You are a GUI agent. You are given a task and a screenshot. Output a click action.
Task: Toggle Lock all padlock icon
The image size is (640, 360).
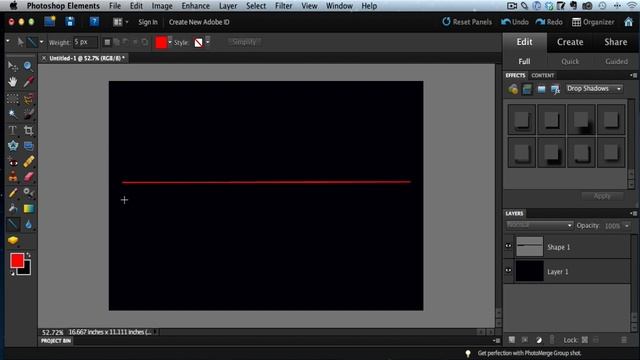tap(596, 340)
